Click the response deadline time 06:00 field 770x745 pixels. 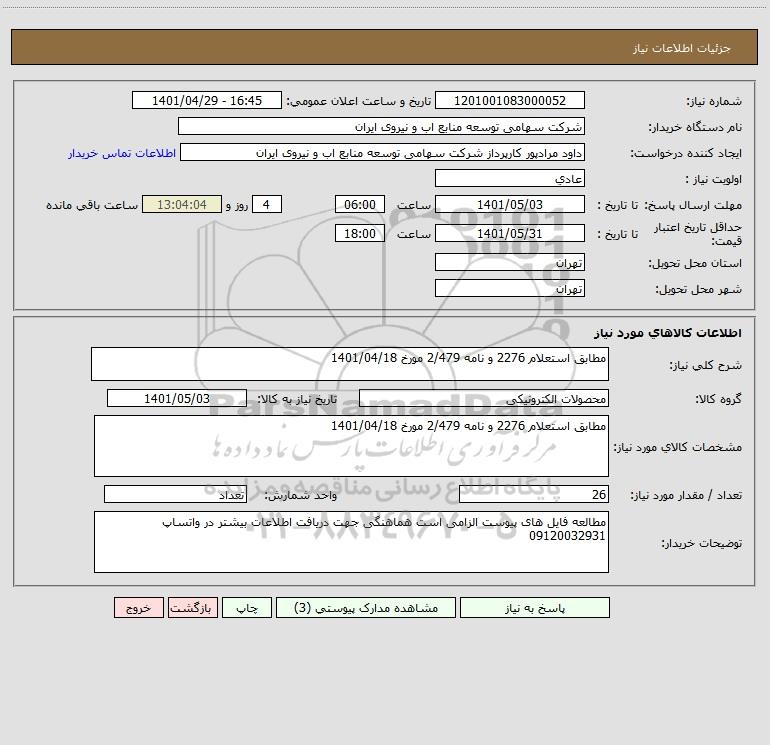(x=359, y=204)
